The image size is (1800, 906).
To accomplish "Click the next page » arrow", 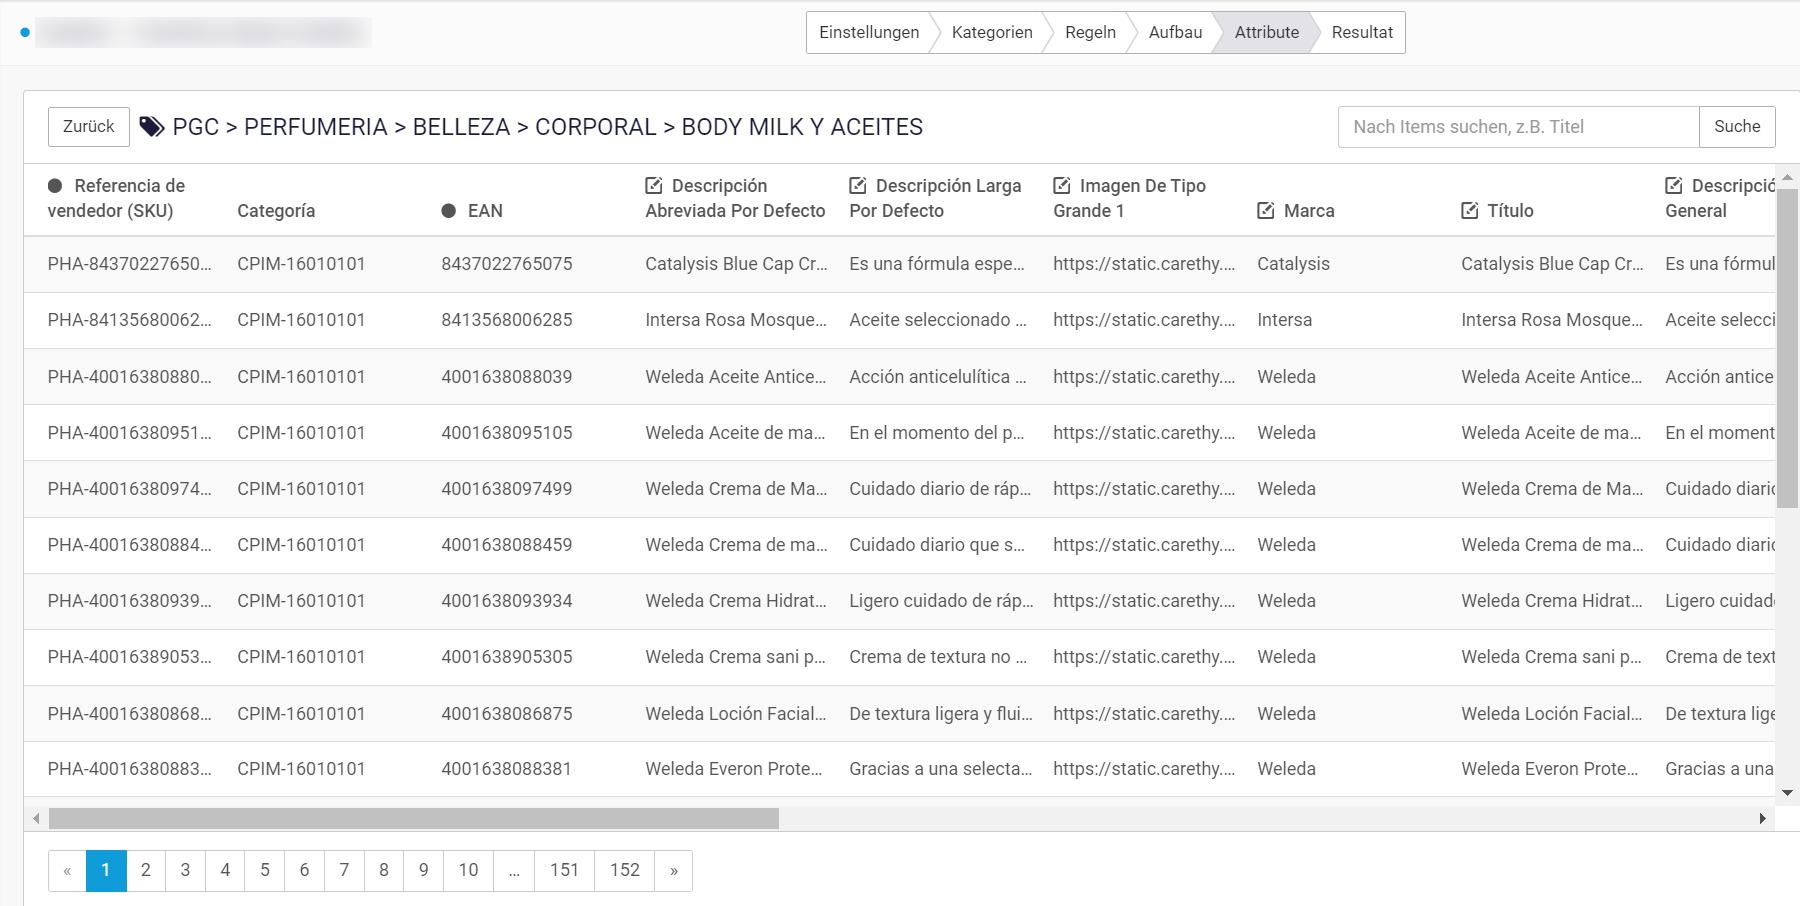I will [674, 870].
